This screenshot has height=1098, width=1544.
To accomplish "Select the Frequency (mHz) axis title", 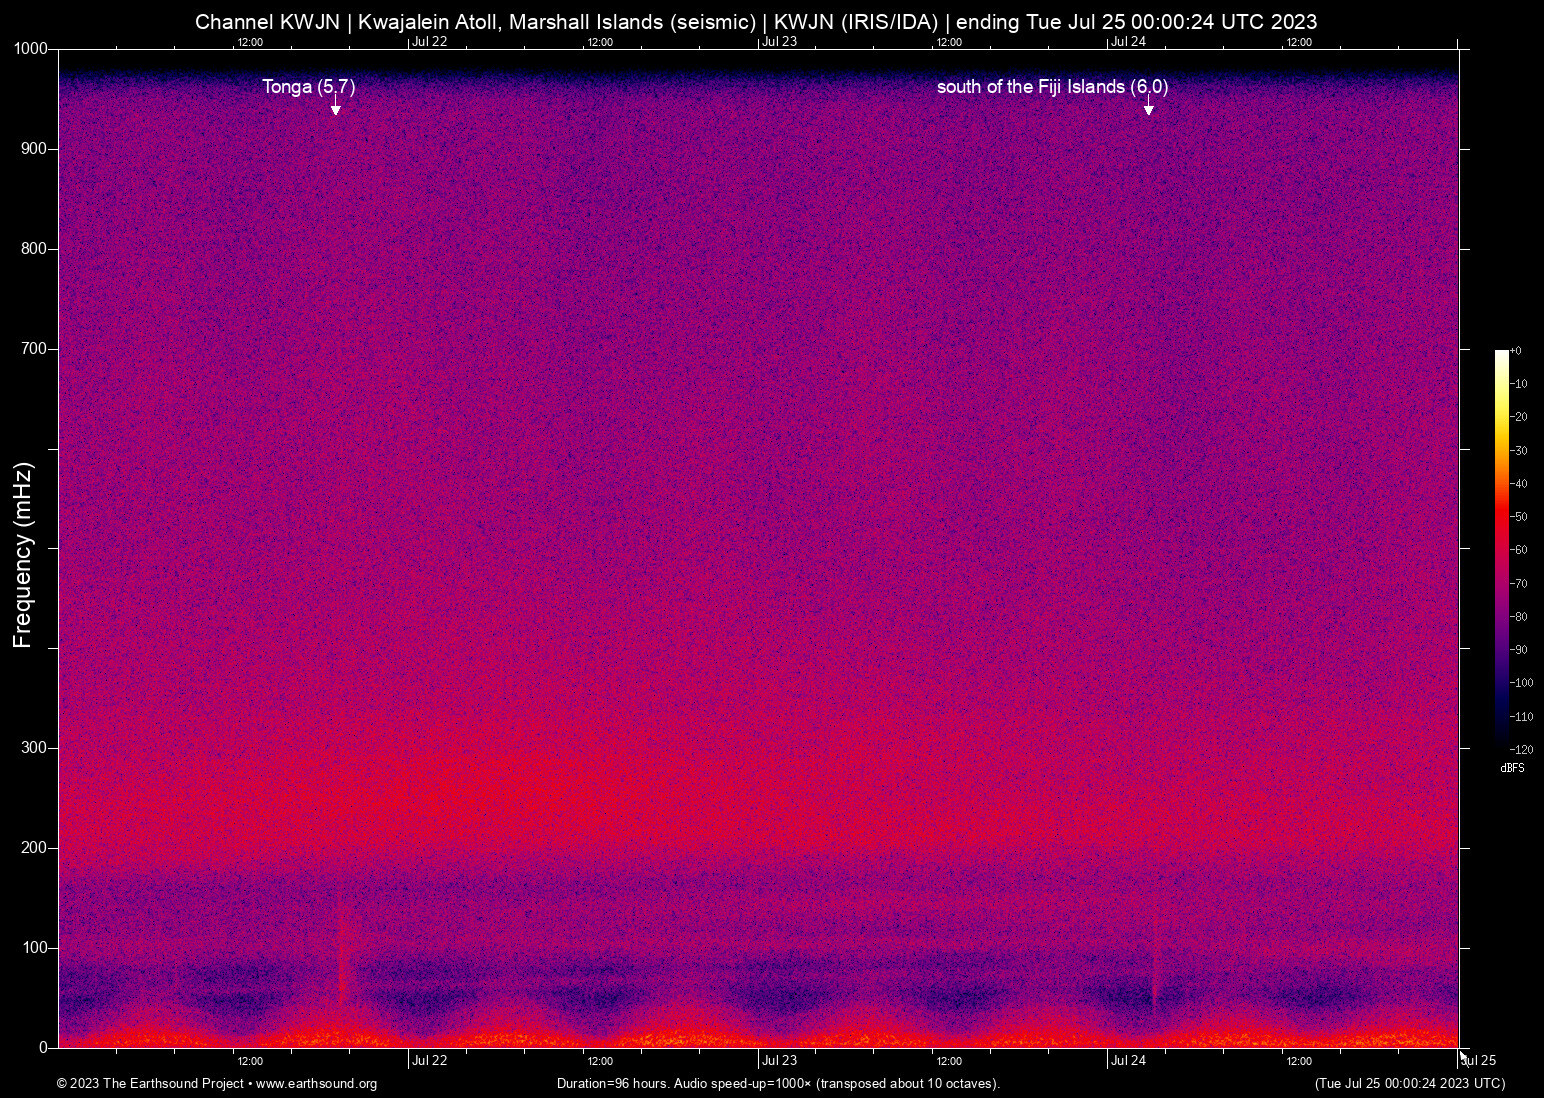I will click(22, 549).
